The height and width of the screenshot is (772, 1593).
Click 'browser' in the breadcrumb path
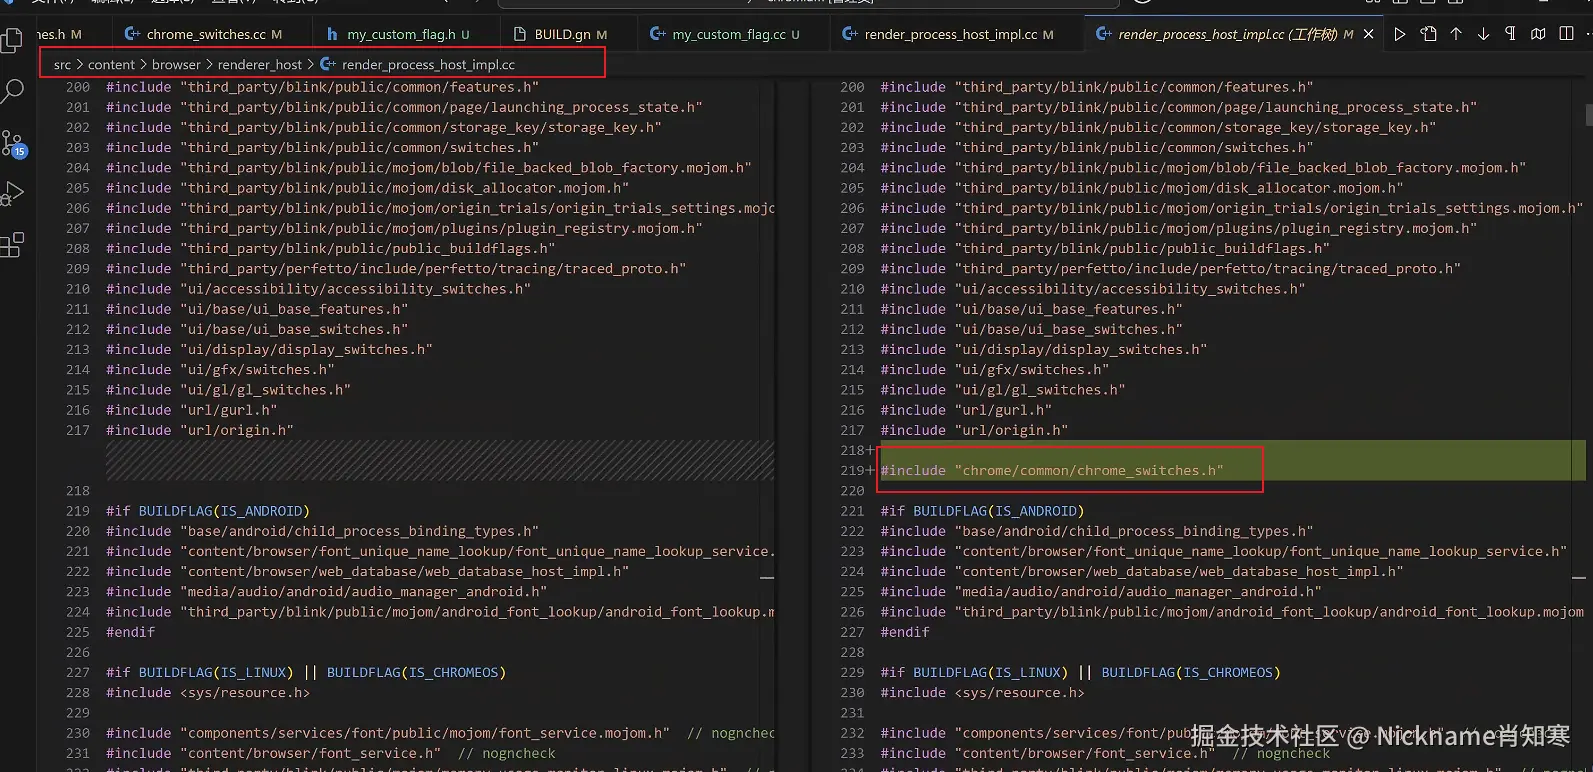click(x=176, y=64)
